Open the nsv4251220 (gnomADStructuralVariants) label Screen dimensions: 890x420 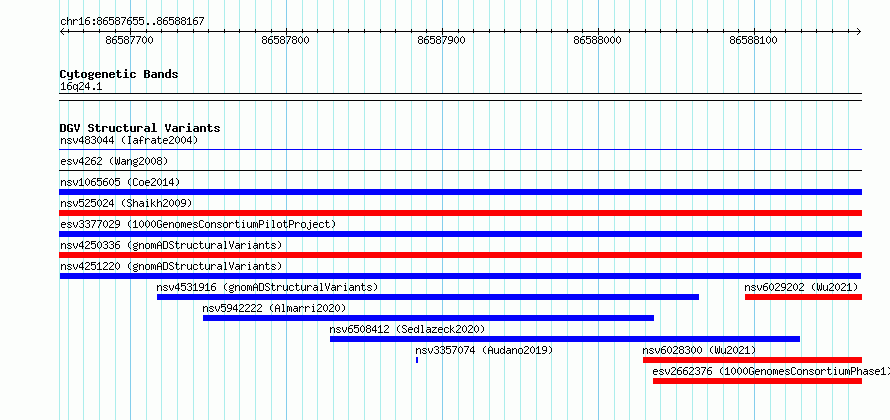171,266
